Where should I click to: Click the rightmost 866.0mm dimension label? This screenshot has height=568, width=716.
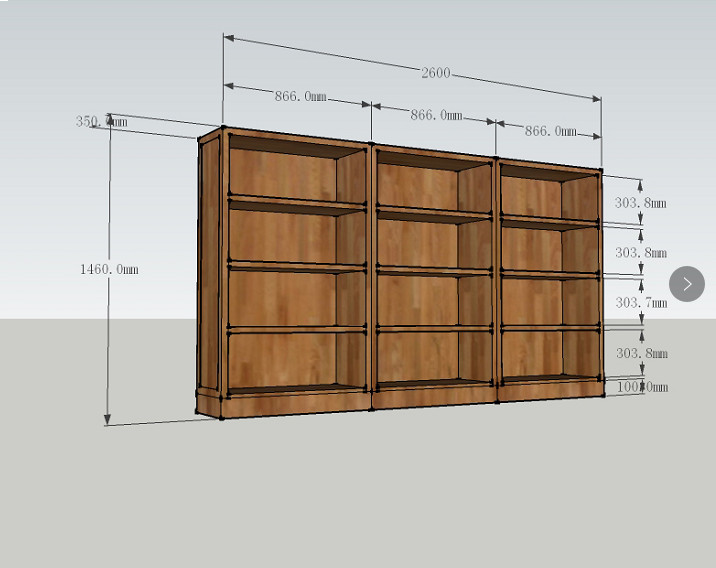click(x=551, y=131)
